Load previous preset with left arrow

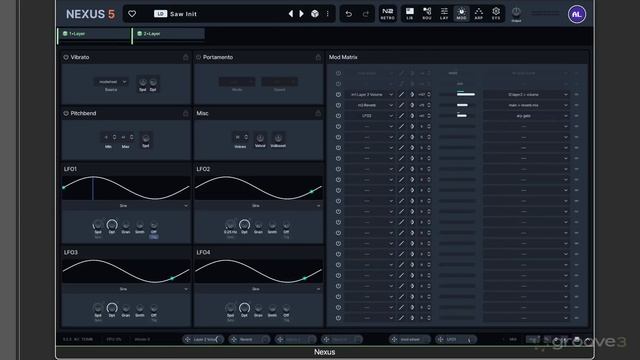291,14
